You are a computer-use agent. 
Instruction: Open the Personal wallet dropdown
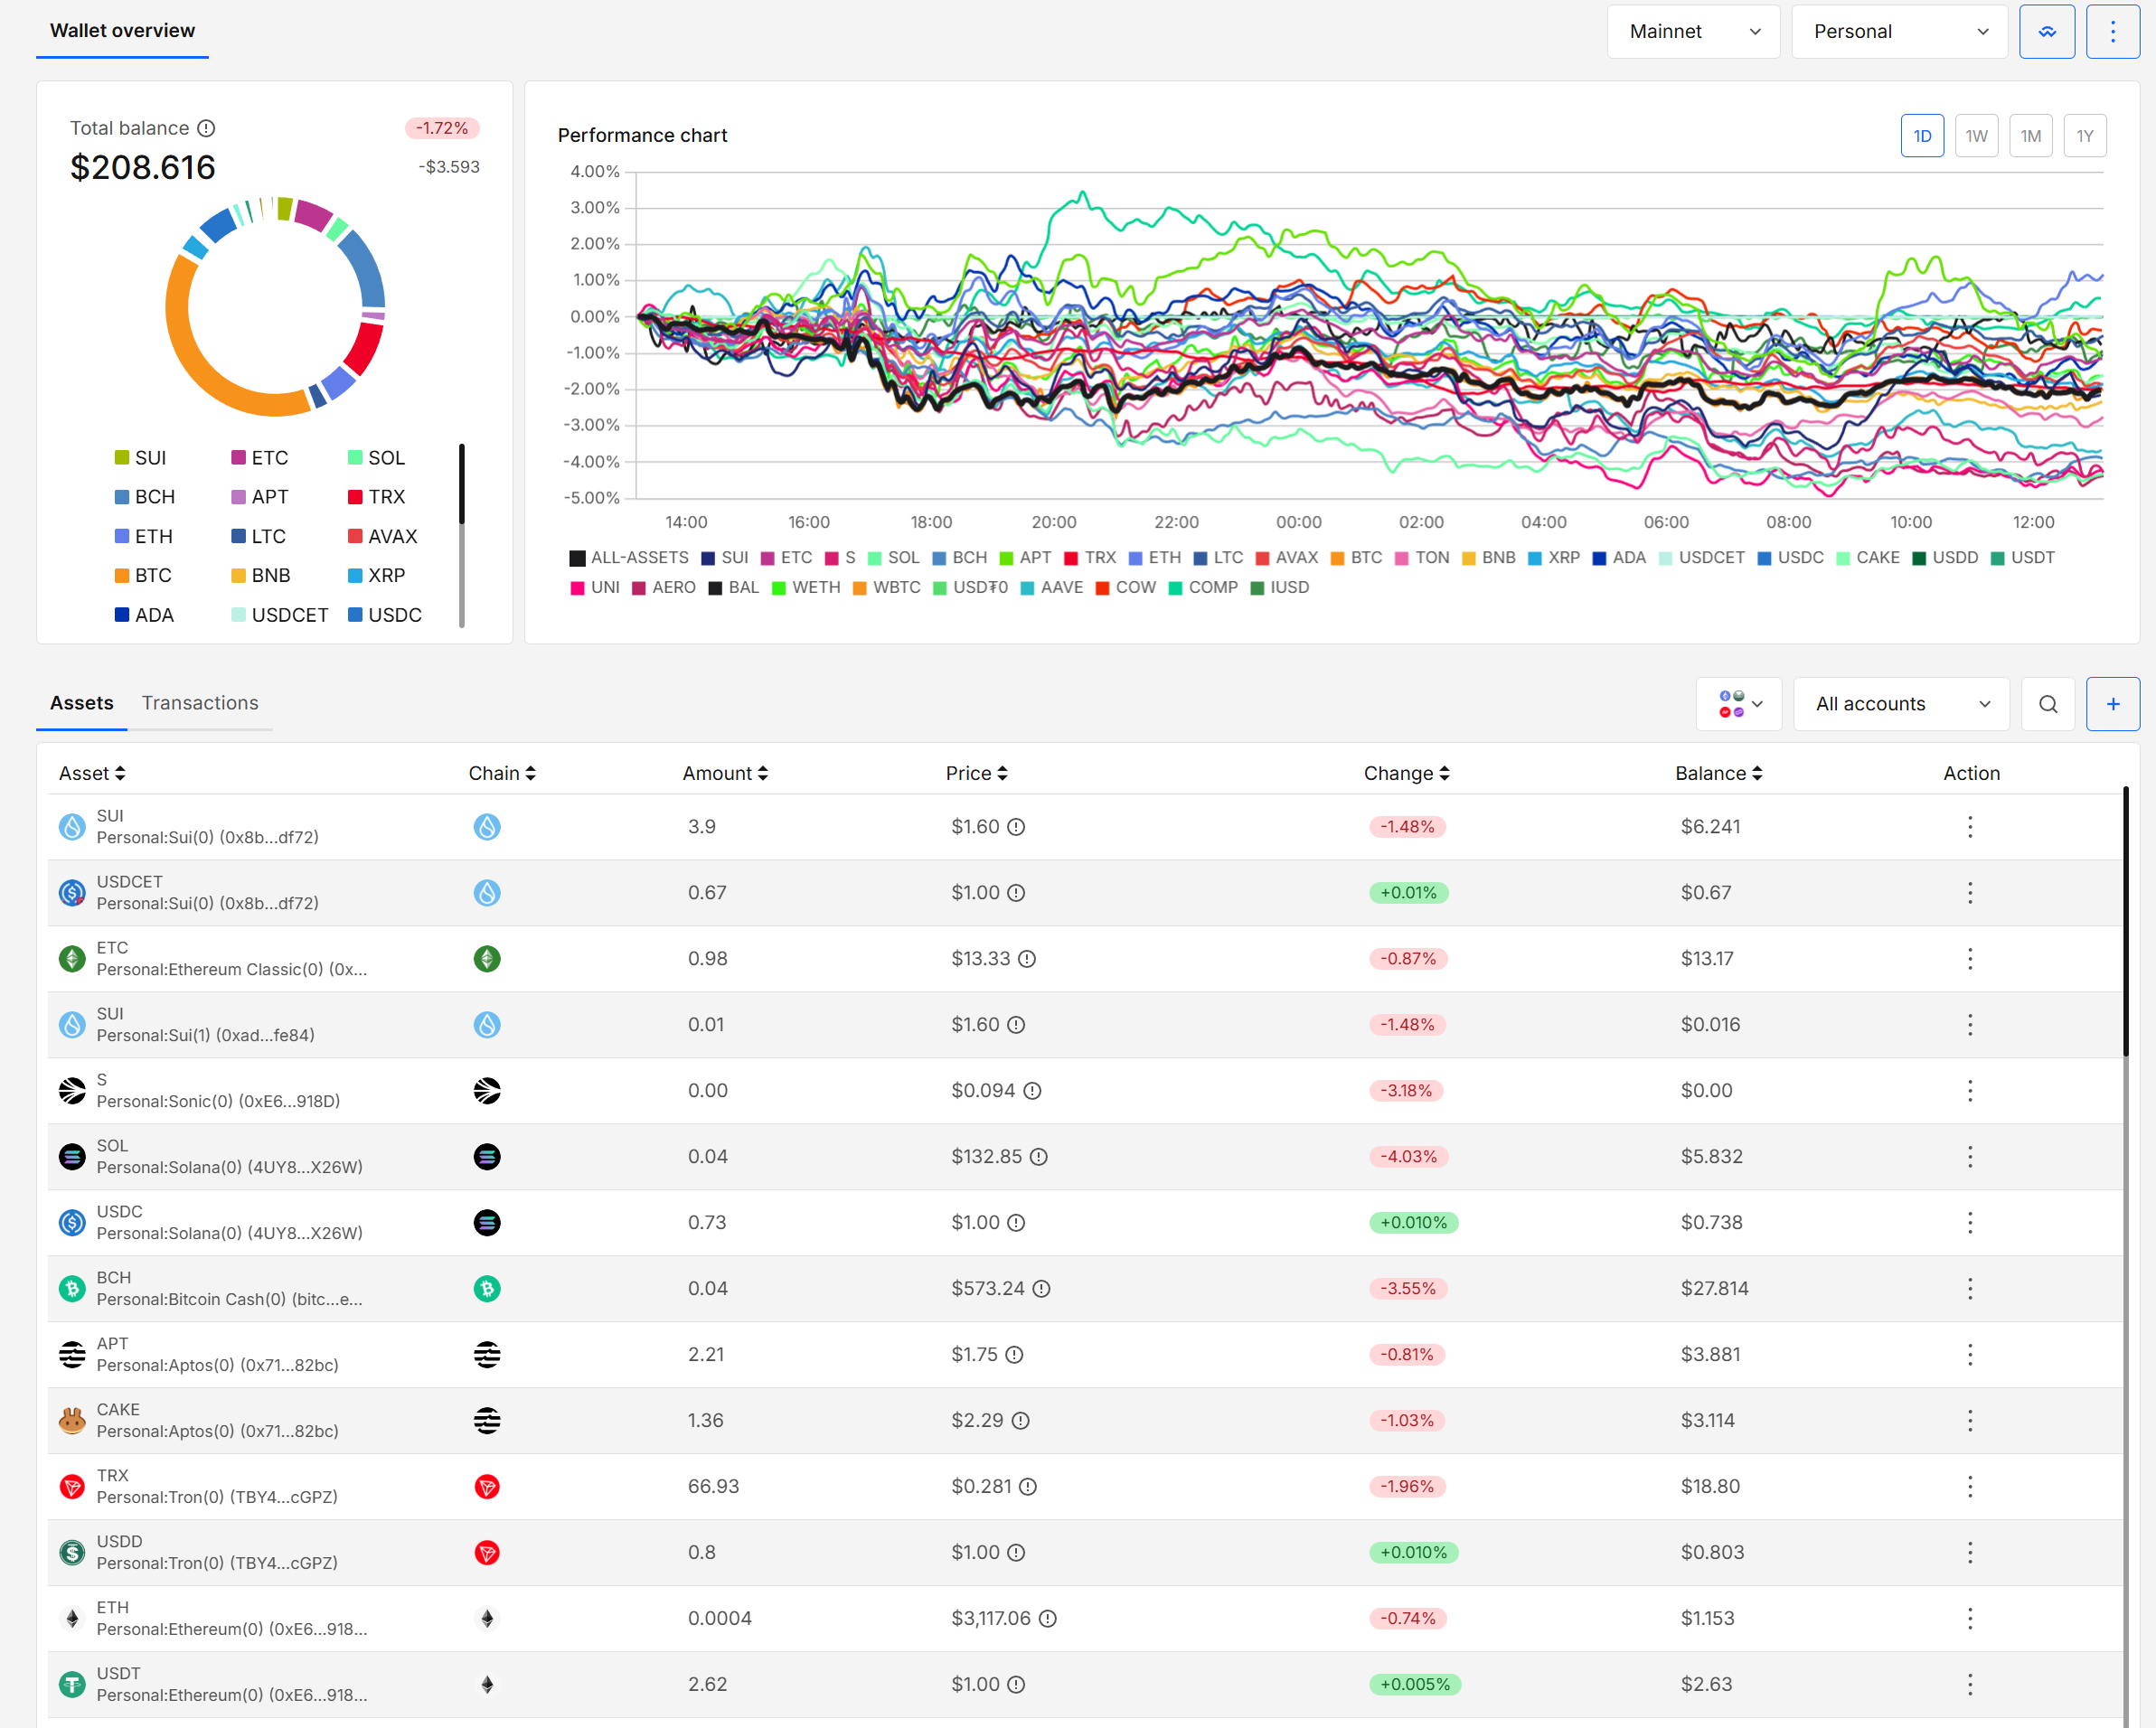tap(1899, 31)
